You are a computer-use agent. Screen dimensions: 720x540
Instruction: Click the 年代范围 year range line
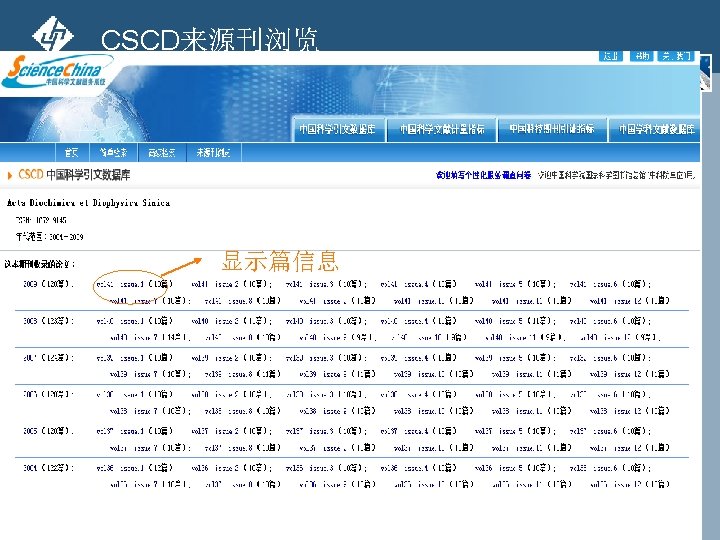49,237
